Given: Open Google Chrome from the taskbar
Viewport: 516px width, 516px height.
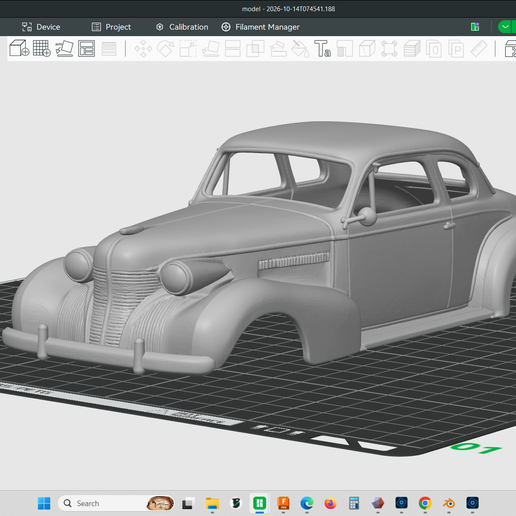Looking at the screenshot, I should pyautogui.click(x=425, y=503).
